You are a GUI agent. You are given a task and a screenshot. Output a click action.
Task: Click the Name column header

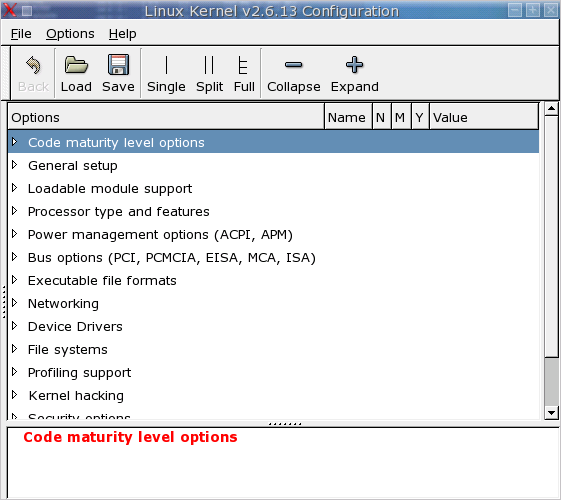point(348,117)
